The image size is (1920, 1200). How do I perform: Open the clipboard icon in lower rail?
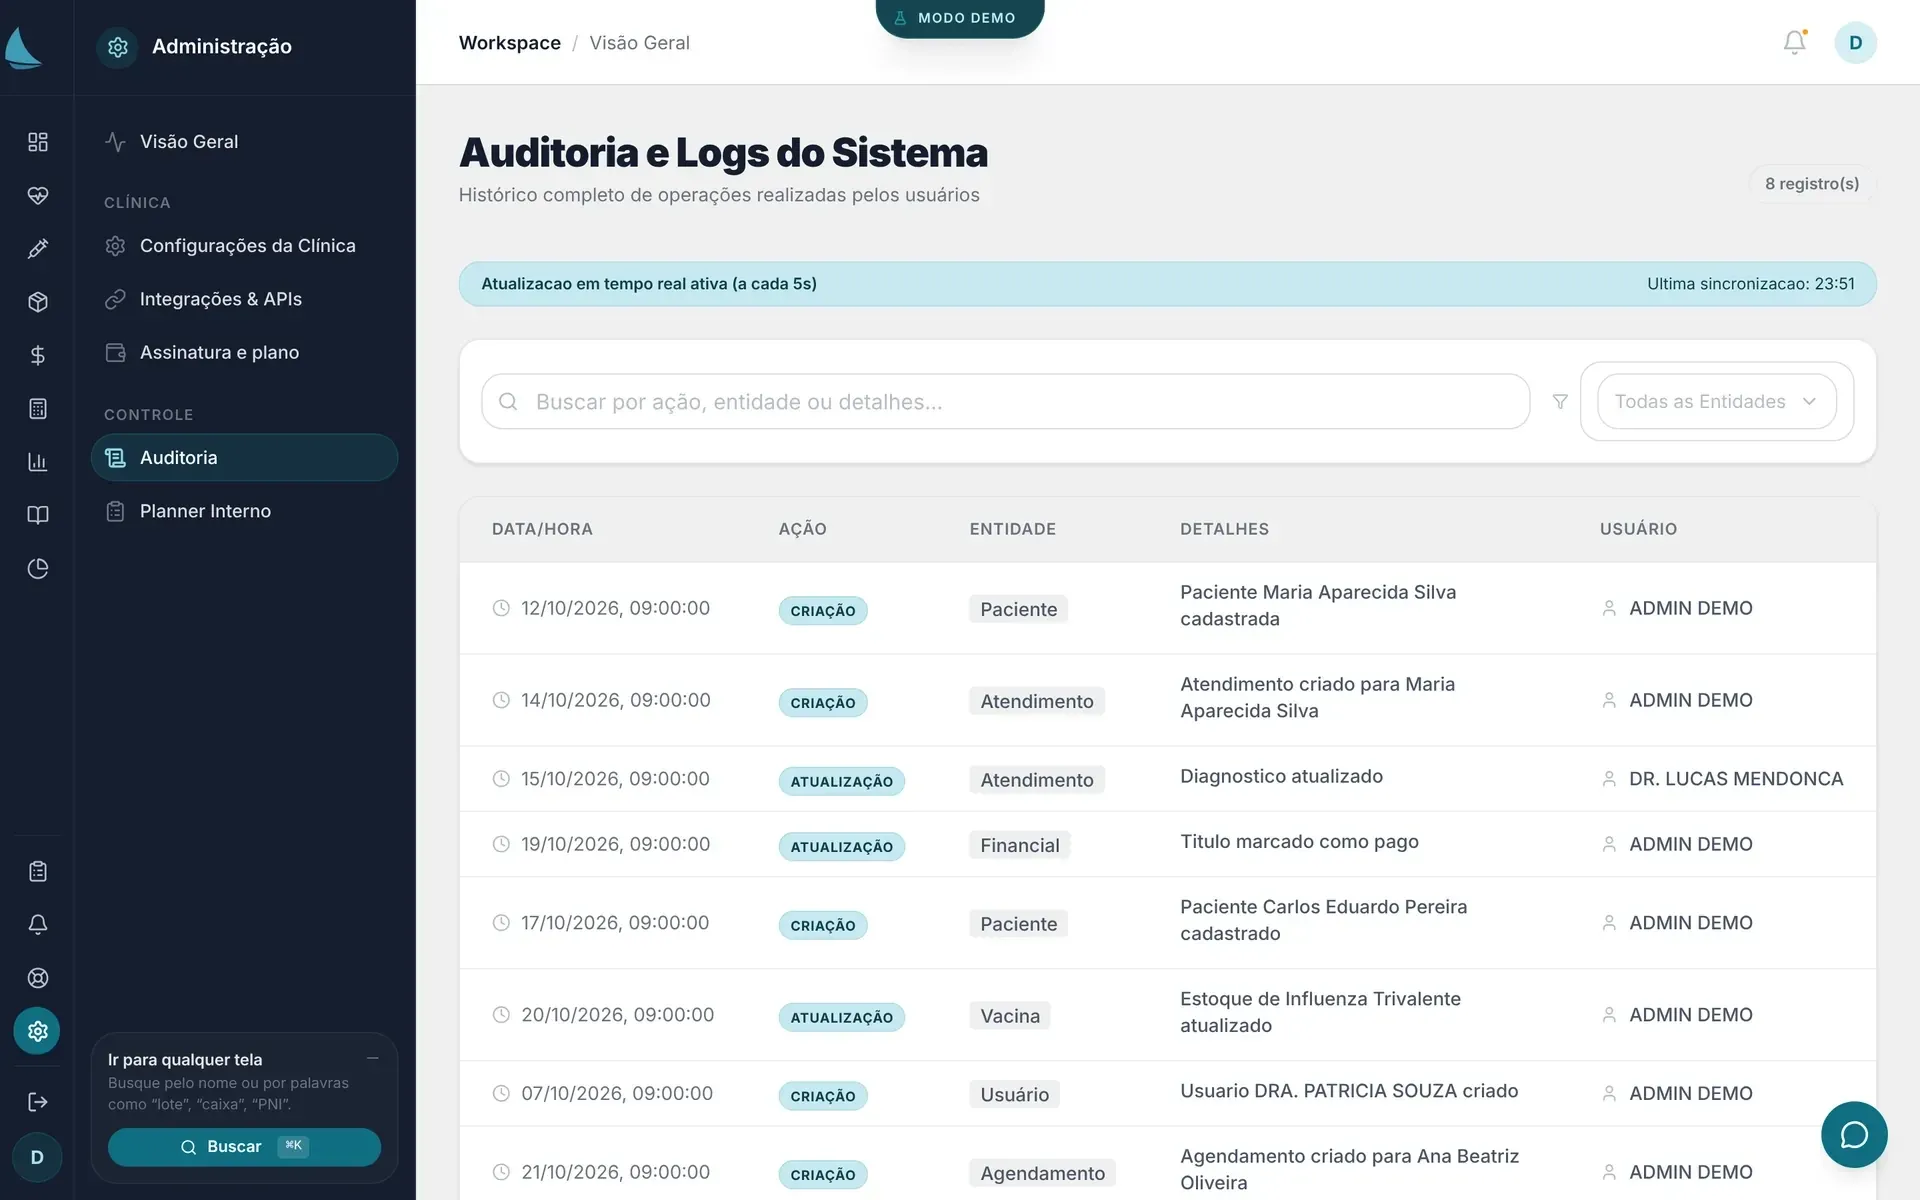tap(37, 871)
